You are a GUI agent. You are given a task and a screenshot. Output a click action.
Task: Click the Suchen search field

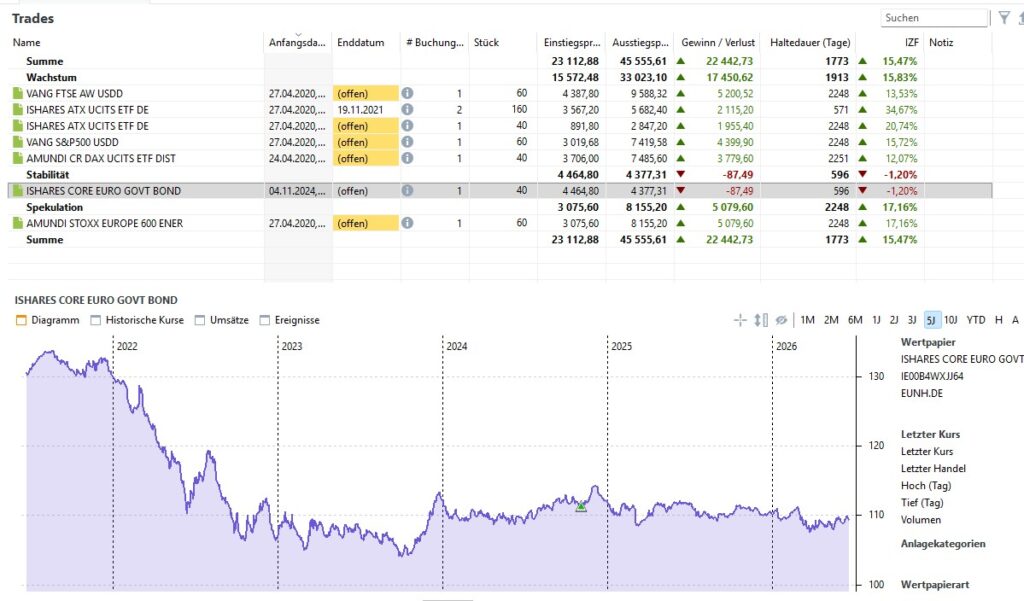click(934, 18)
